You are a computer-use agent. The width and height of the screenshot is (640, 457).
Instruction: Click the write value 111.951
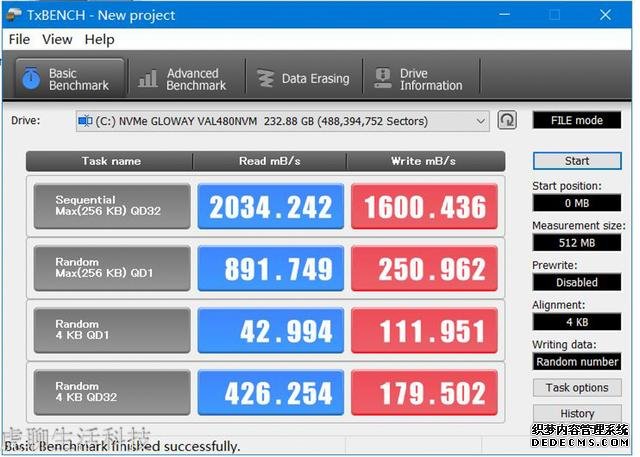(x=424, y=330)
